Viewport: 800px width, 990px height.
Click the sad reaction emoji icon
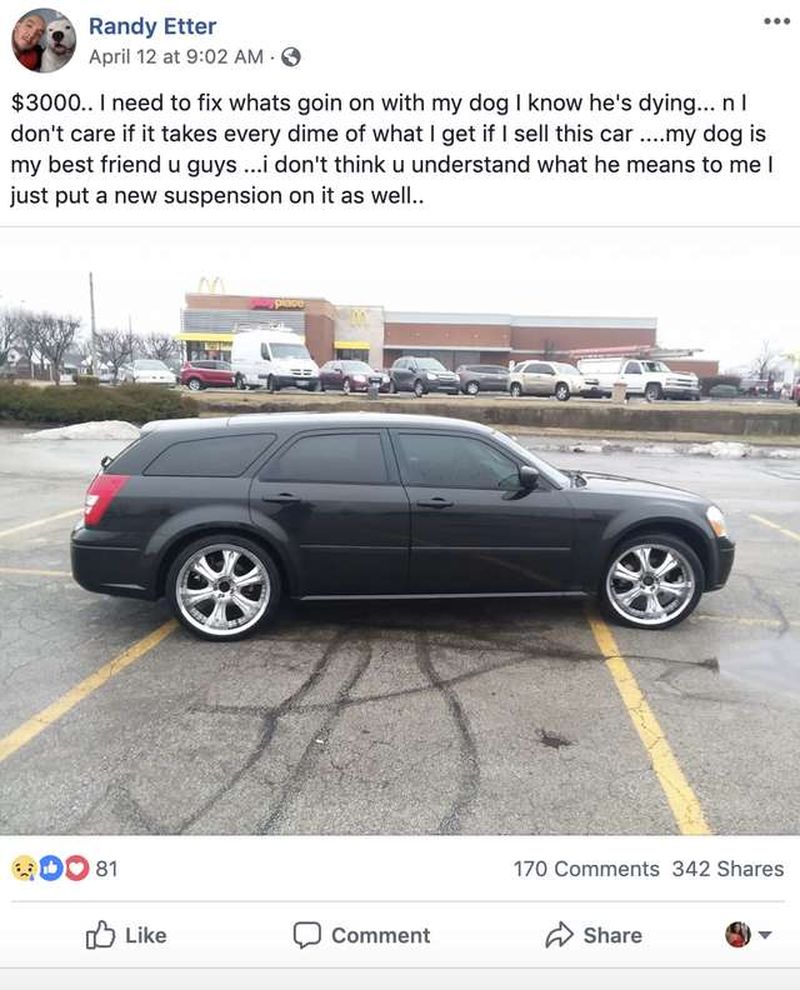[x=24, y=869]
